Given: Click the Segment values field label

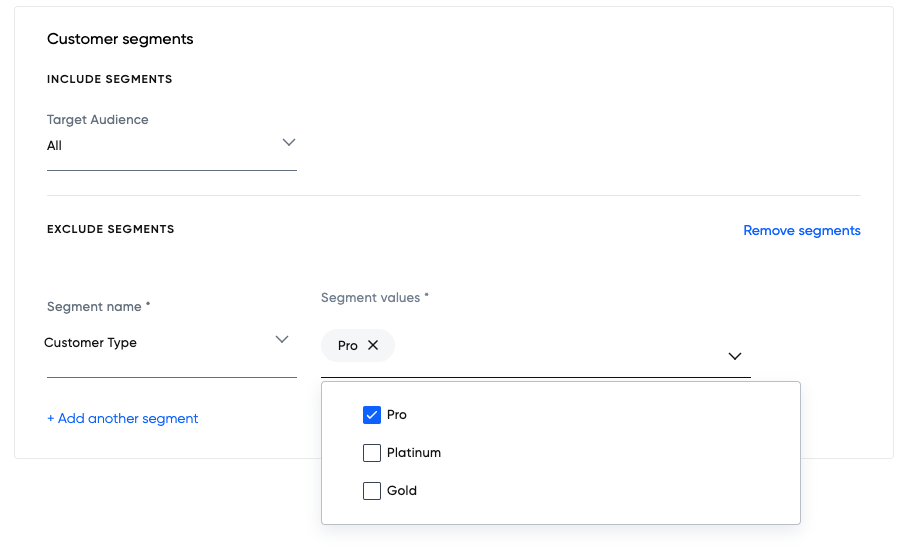Looking at the screenshot, I should (x=374, y=298).
